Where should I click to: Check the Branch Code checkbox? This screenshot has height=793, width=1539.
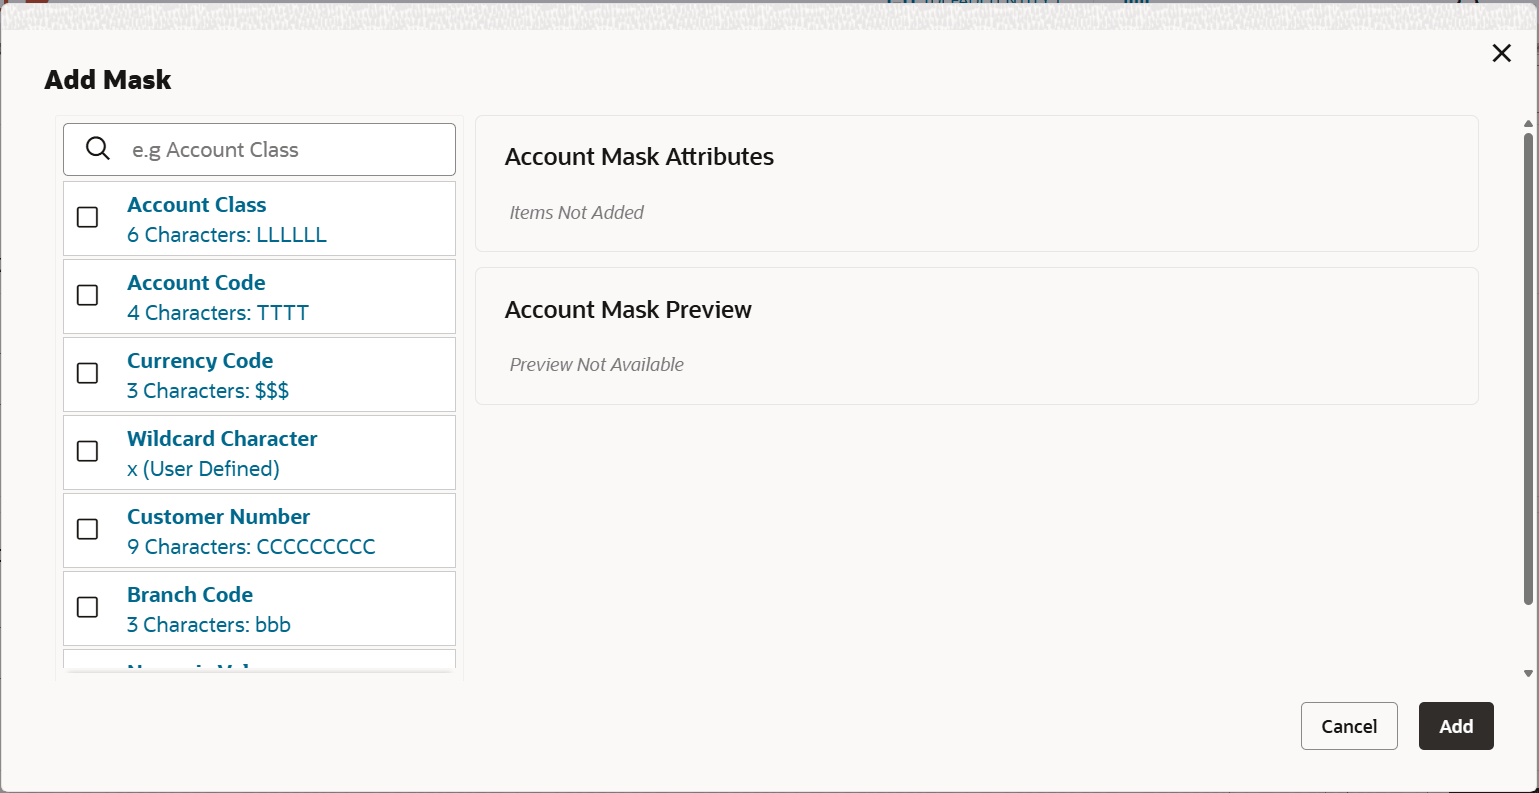point(87,607)
